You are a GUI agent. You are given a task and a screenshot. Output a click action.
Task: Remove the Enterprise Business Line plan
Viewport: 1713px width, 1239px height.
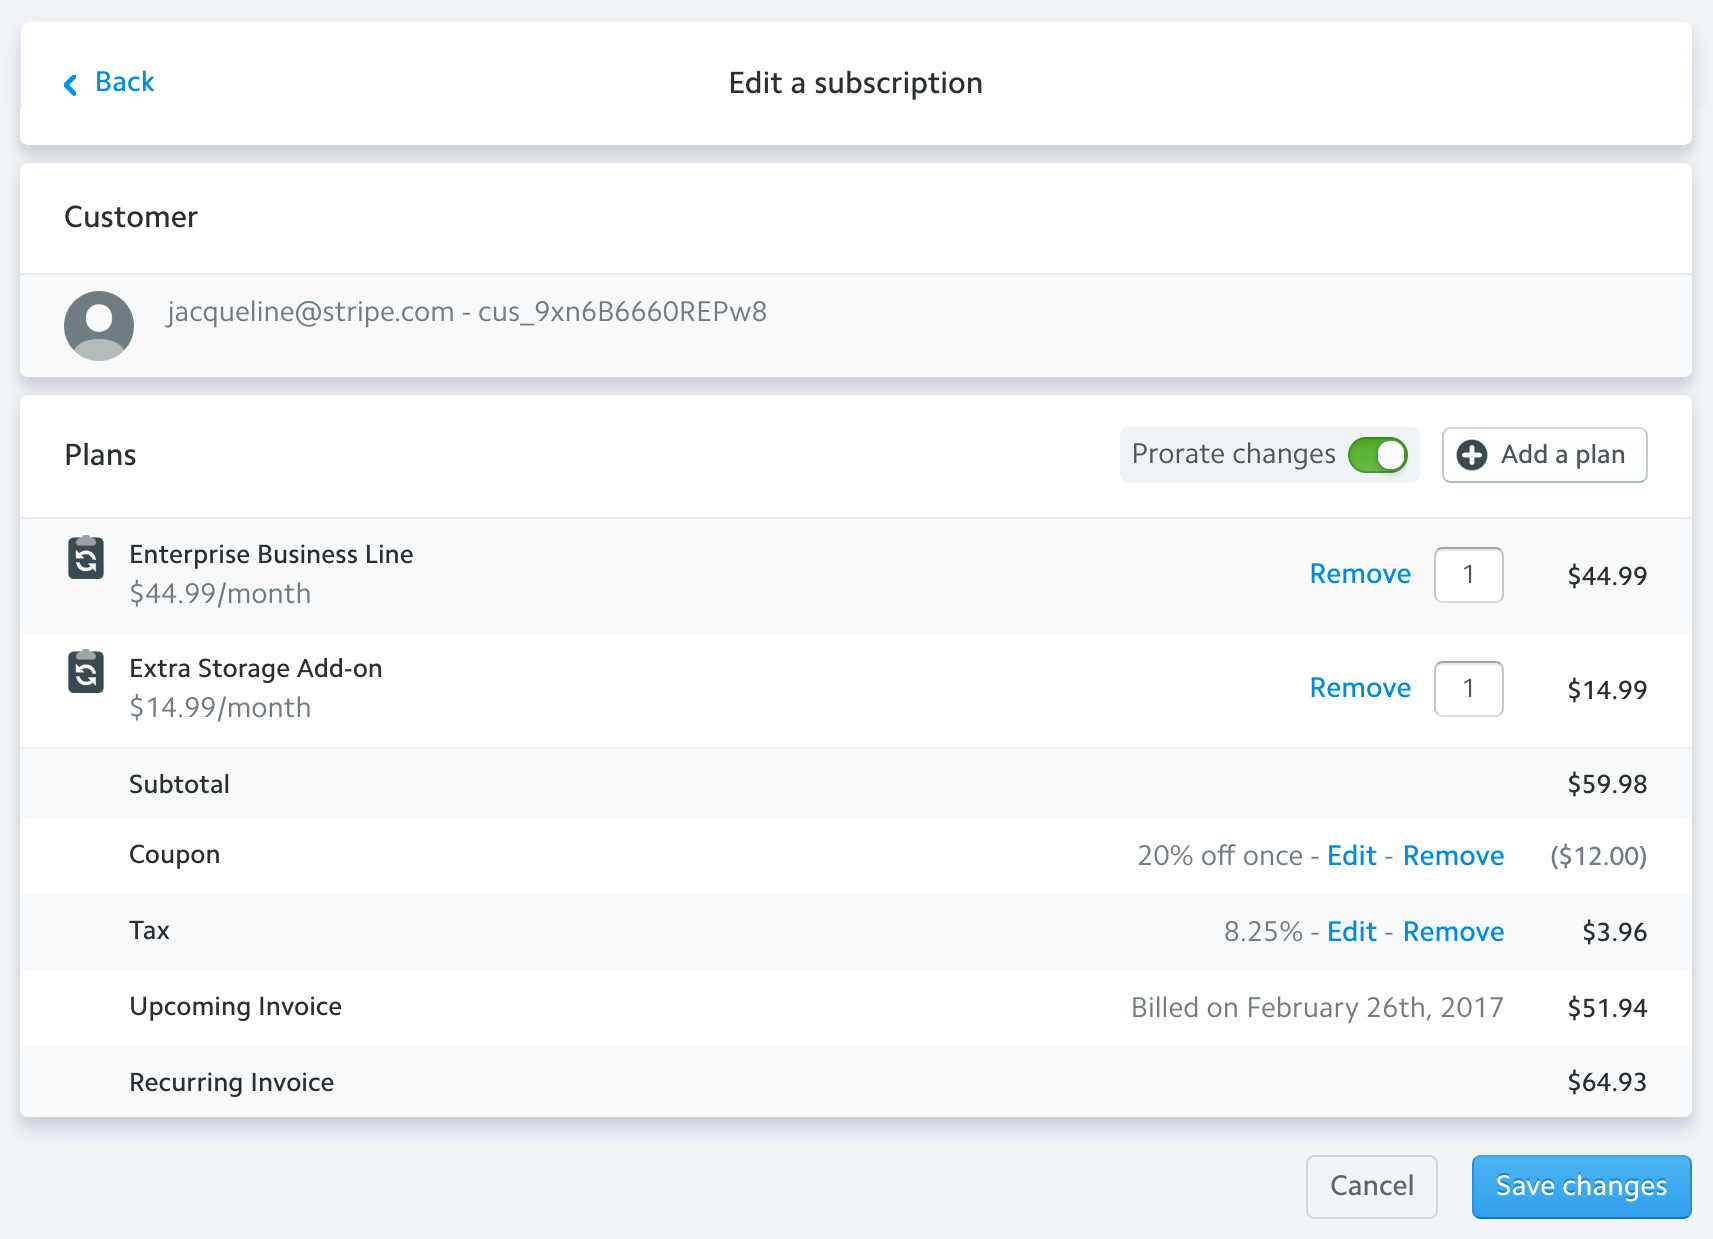click(x=1360, y=574)
